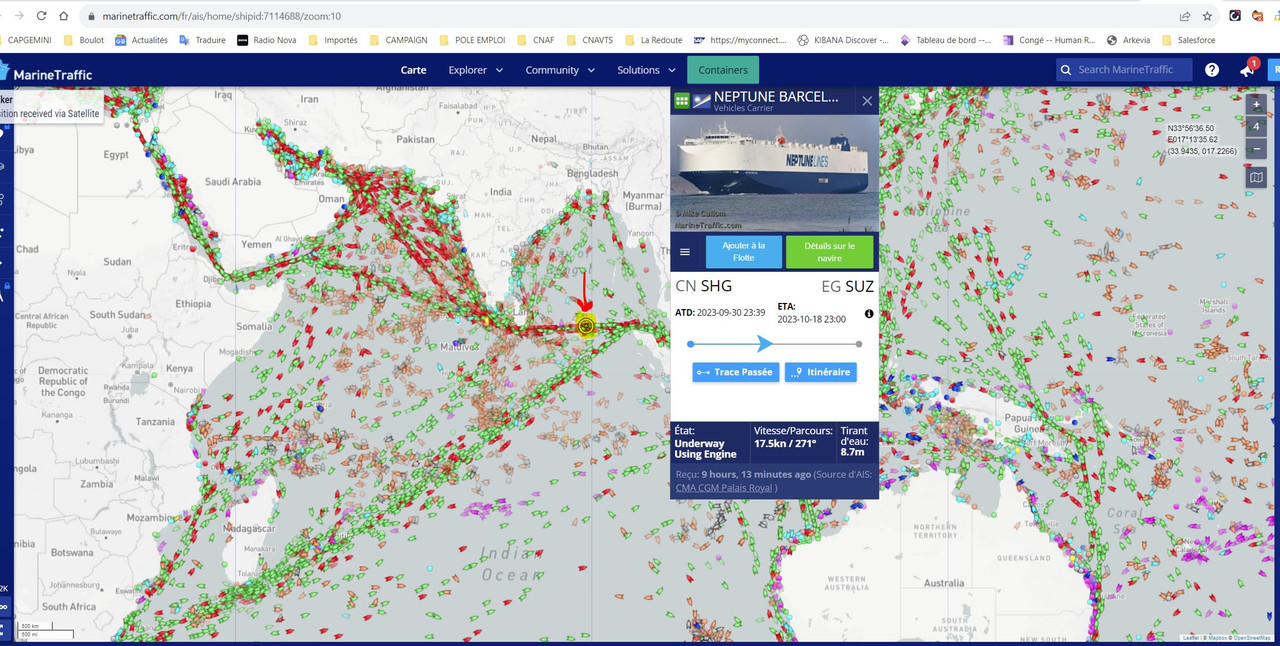This screenshot has width=1280, height=646.
Task: Click the zoom level 4 indicator
Action: point(1257,127)
